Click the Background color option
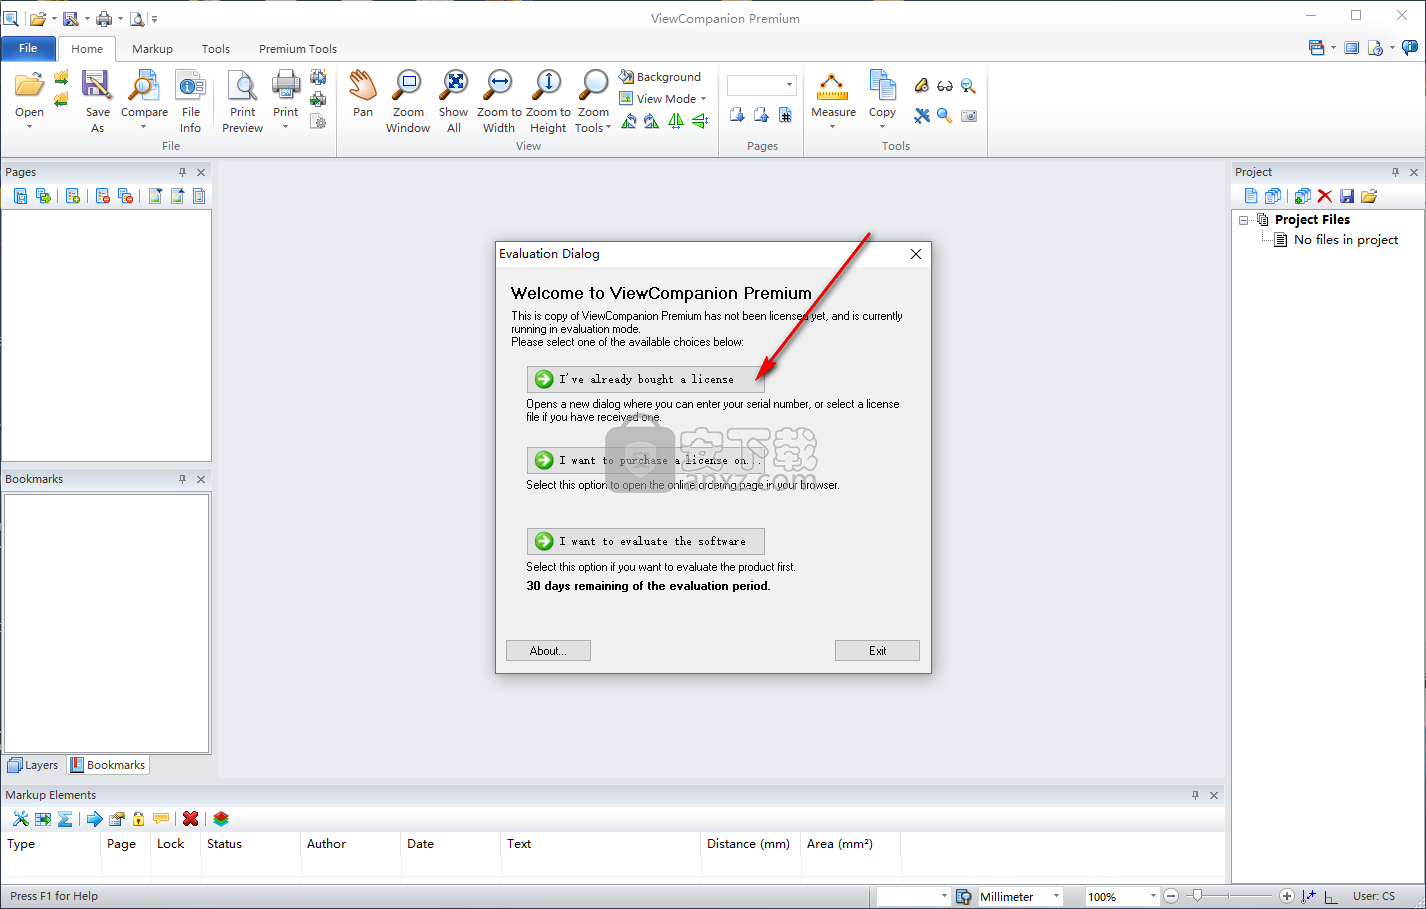 (x=660, y=77)
